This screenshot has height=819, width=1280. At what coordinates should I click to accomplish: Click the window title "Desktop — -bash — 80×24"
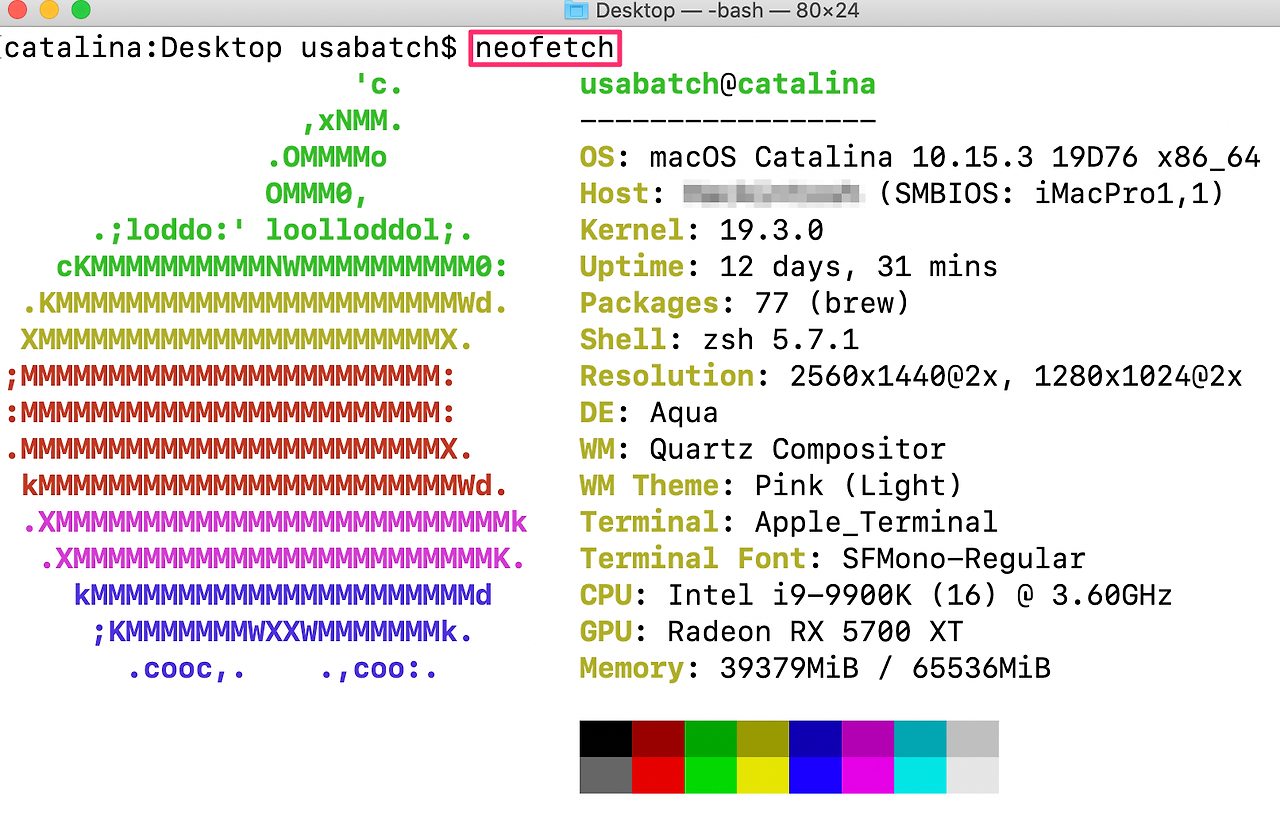(727, 11)
